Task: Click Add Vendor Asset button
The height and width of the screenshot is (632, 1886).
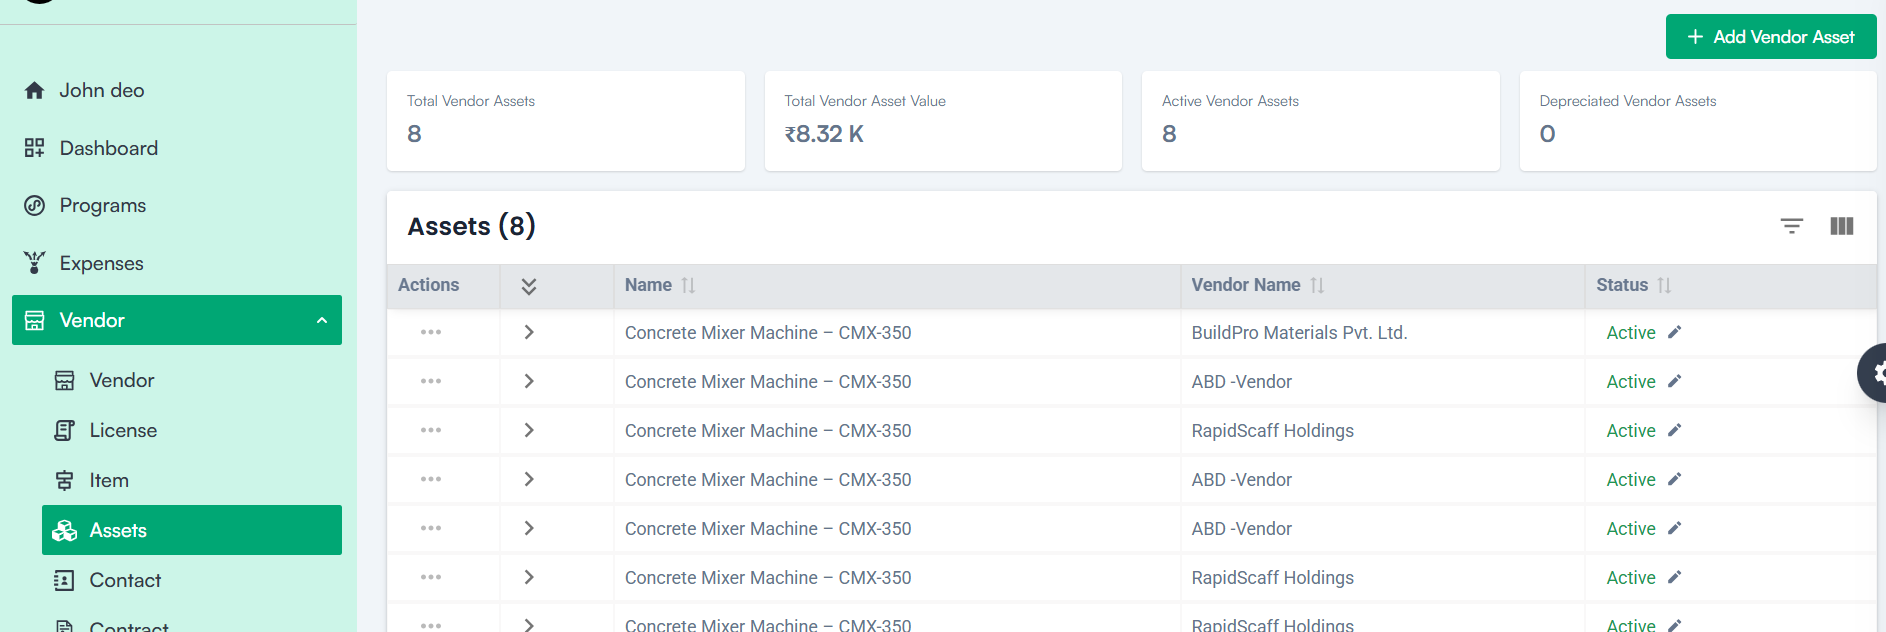Action: [x=1771, y=37]
